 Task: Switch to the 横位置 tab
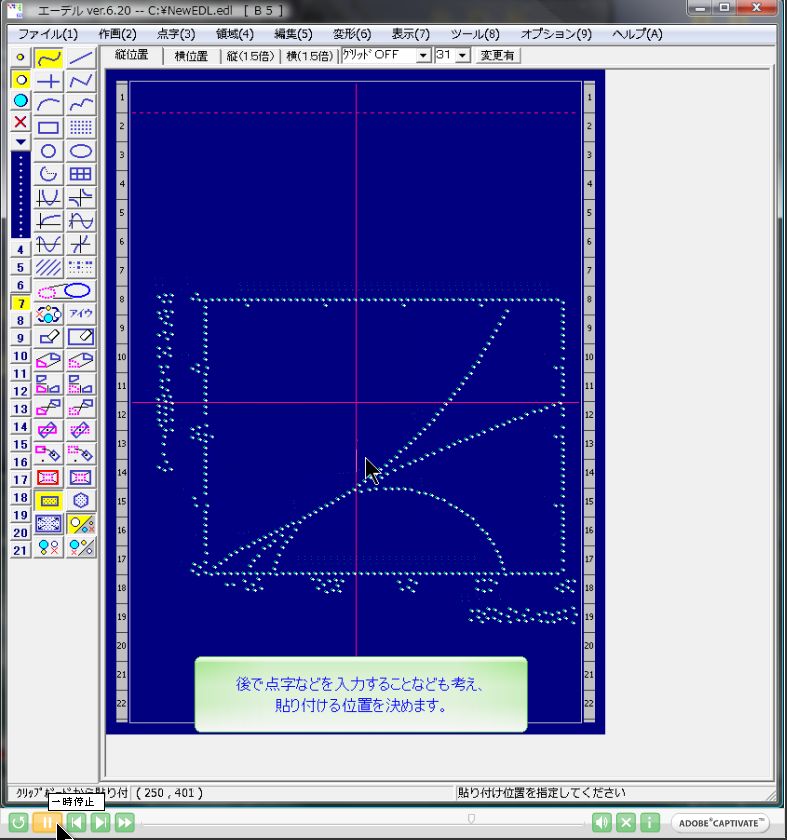pyautogui.click(x=191, y=56)
